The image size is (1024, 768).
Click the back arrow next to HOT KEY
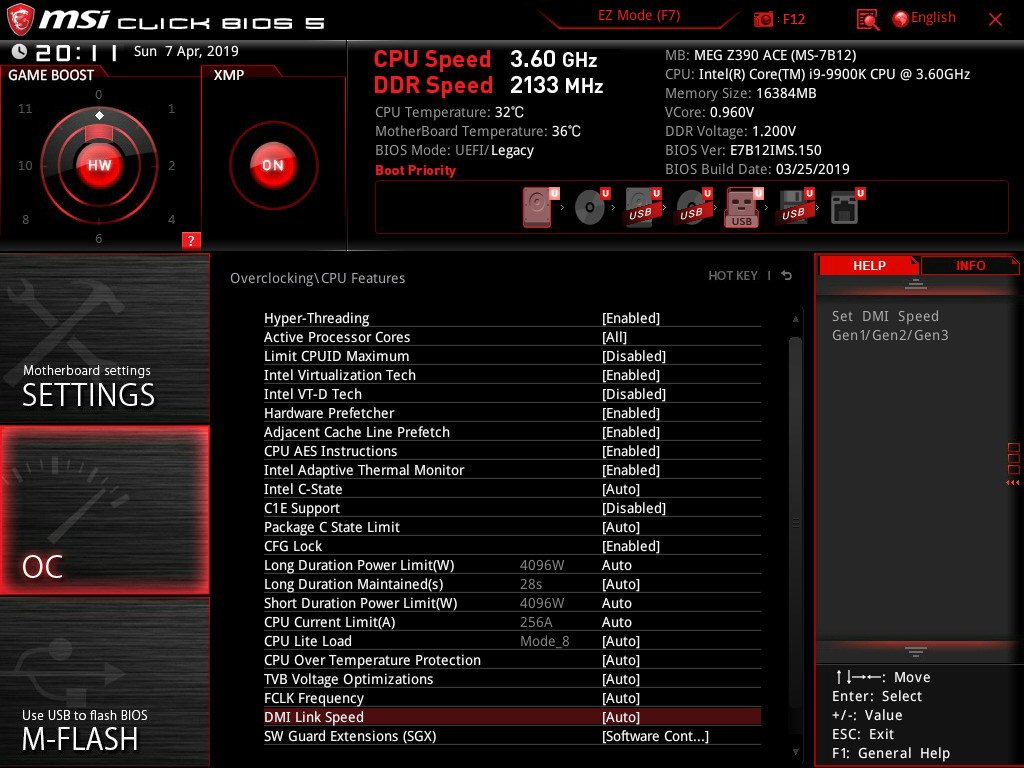[x=787, y=276]
